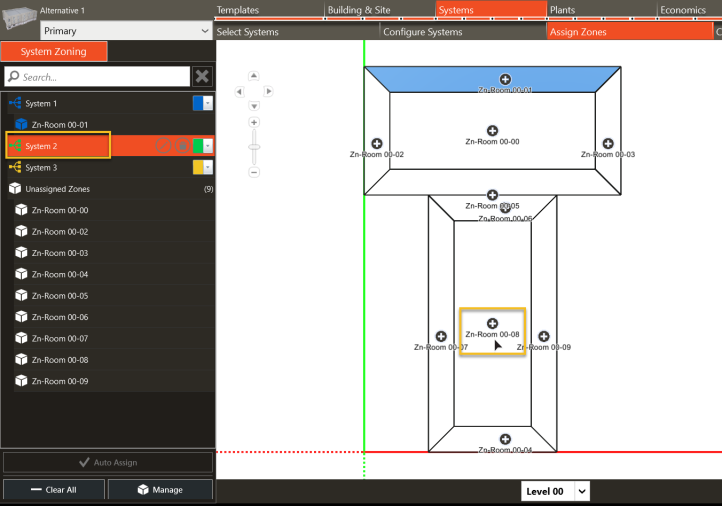Open the Economics tab
The height and width of the screenshot is (506, 722).
click(x=690, y=10)
